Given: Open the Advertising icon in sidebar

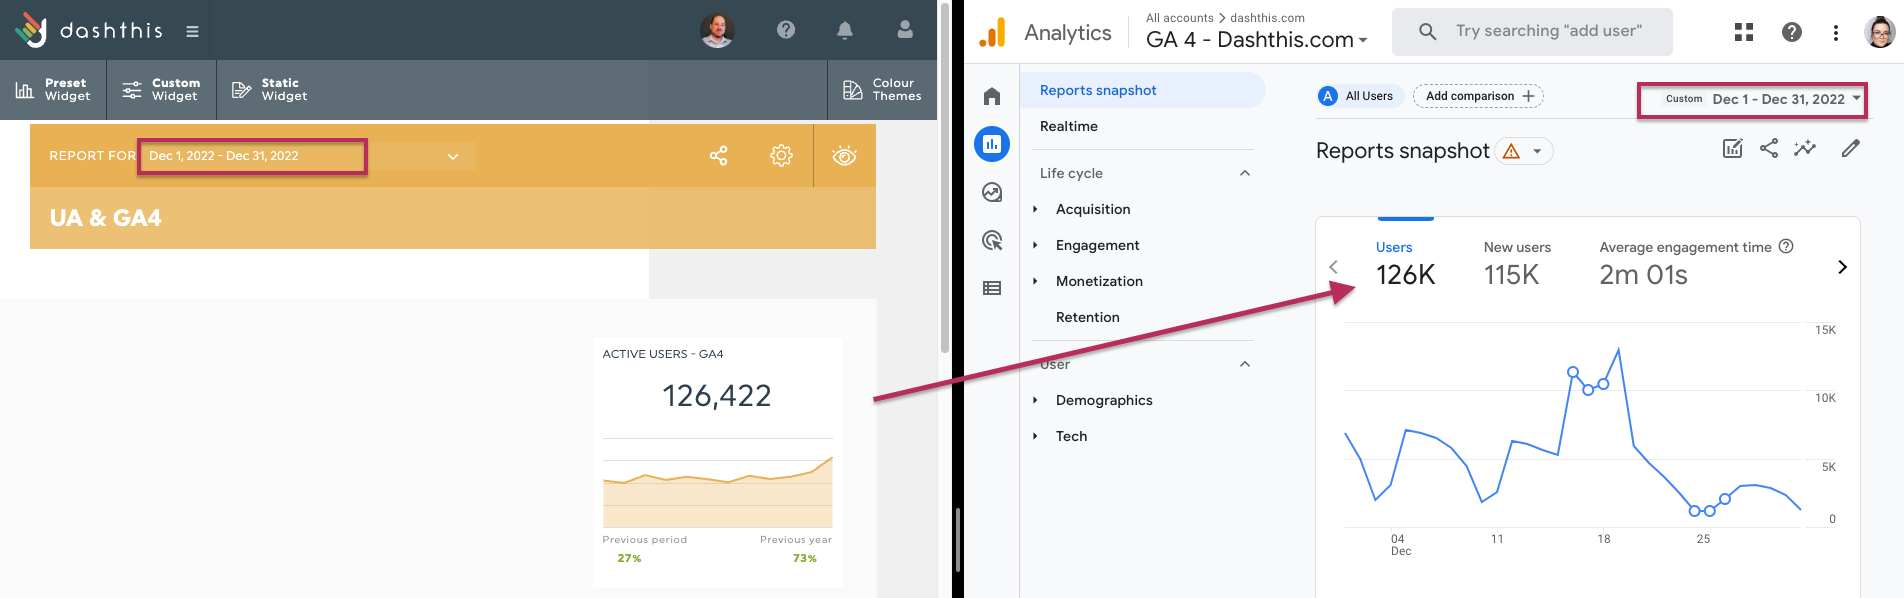Looking at the screenshot, I should [x=992, y=240].
